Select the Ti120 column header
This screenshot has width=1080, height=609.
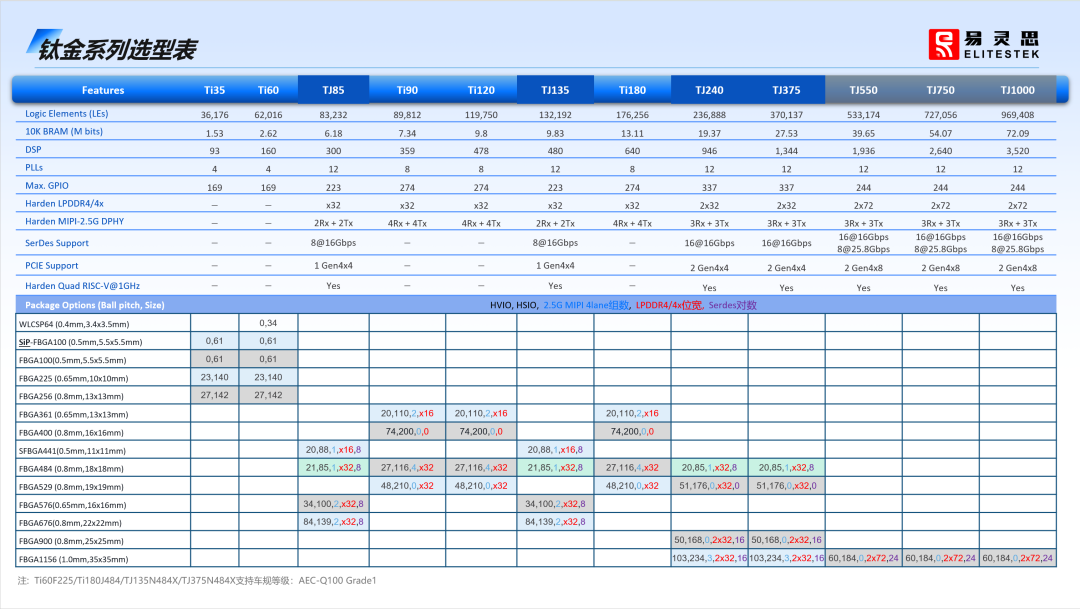481,90
